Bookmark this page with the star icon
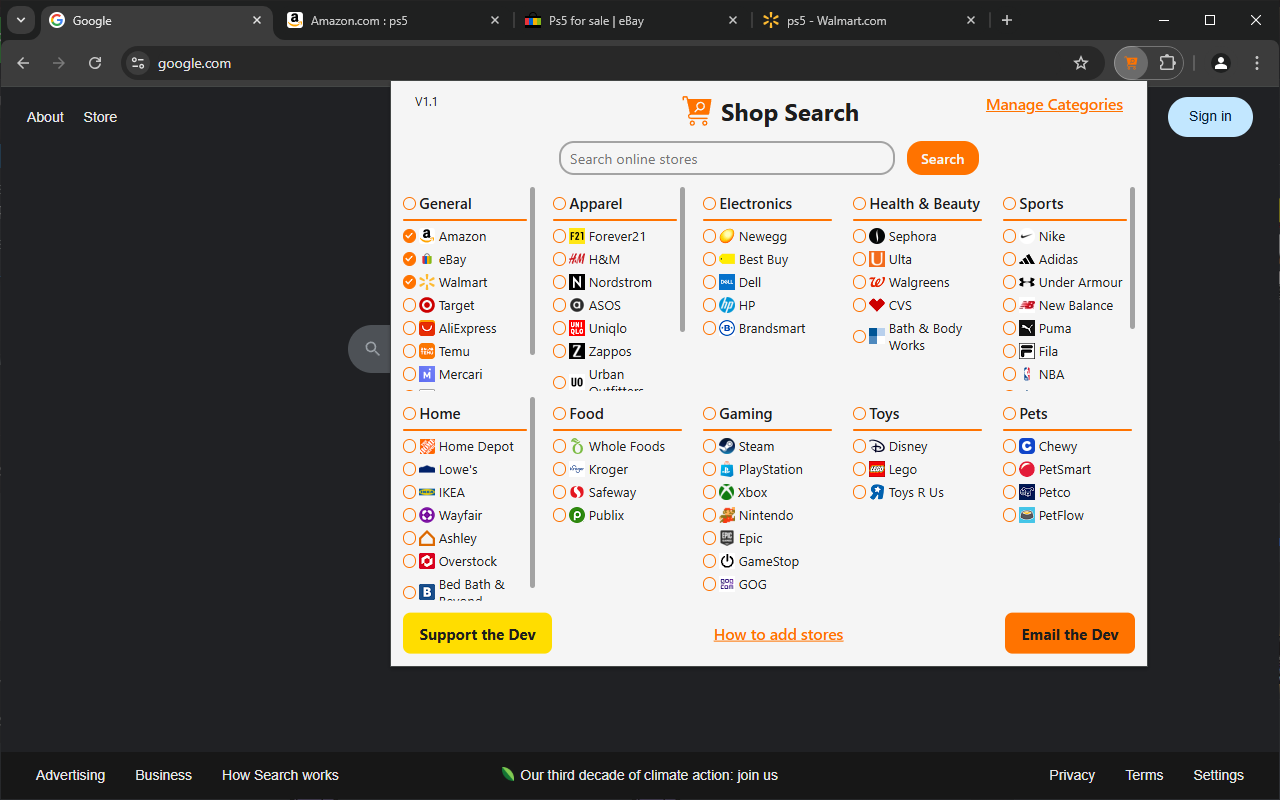The width and height of the screenshot is (1280, 800). coord(1081,63)
